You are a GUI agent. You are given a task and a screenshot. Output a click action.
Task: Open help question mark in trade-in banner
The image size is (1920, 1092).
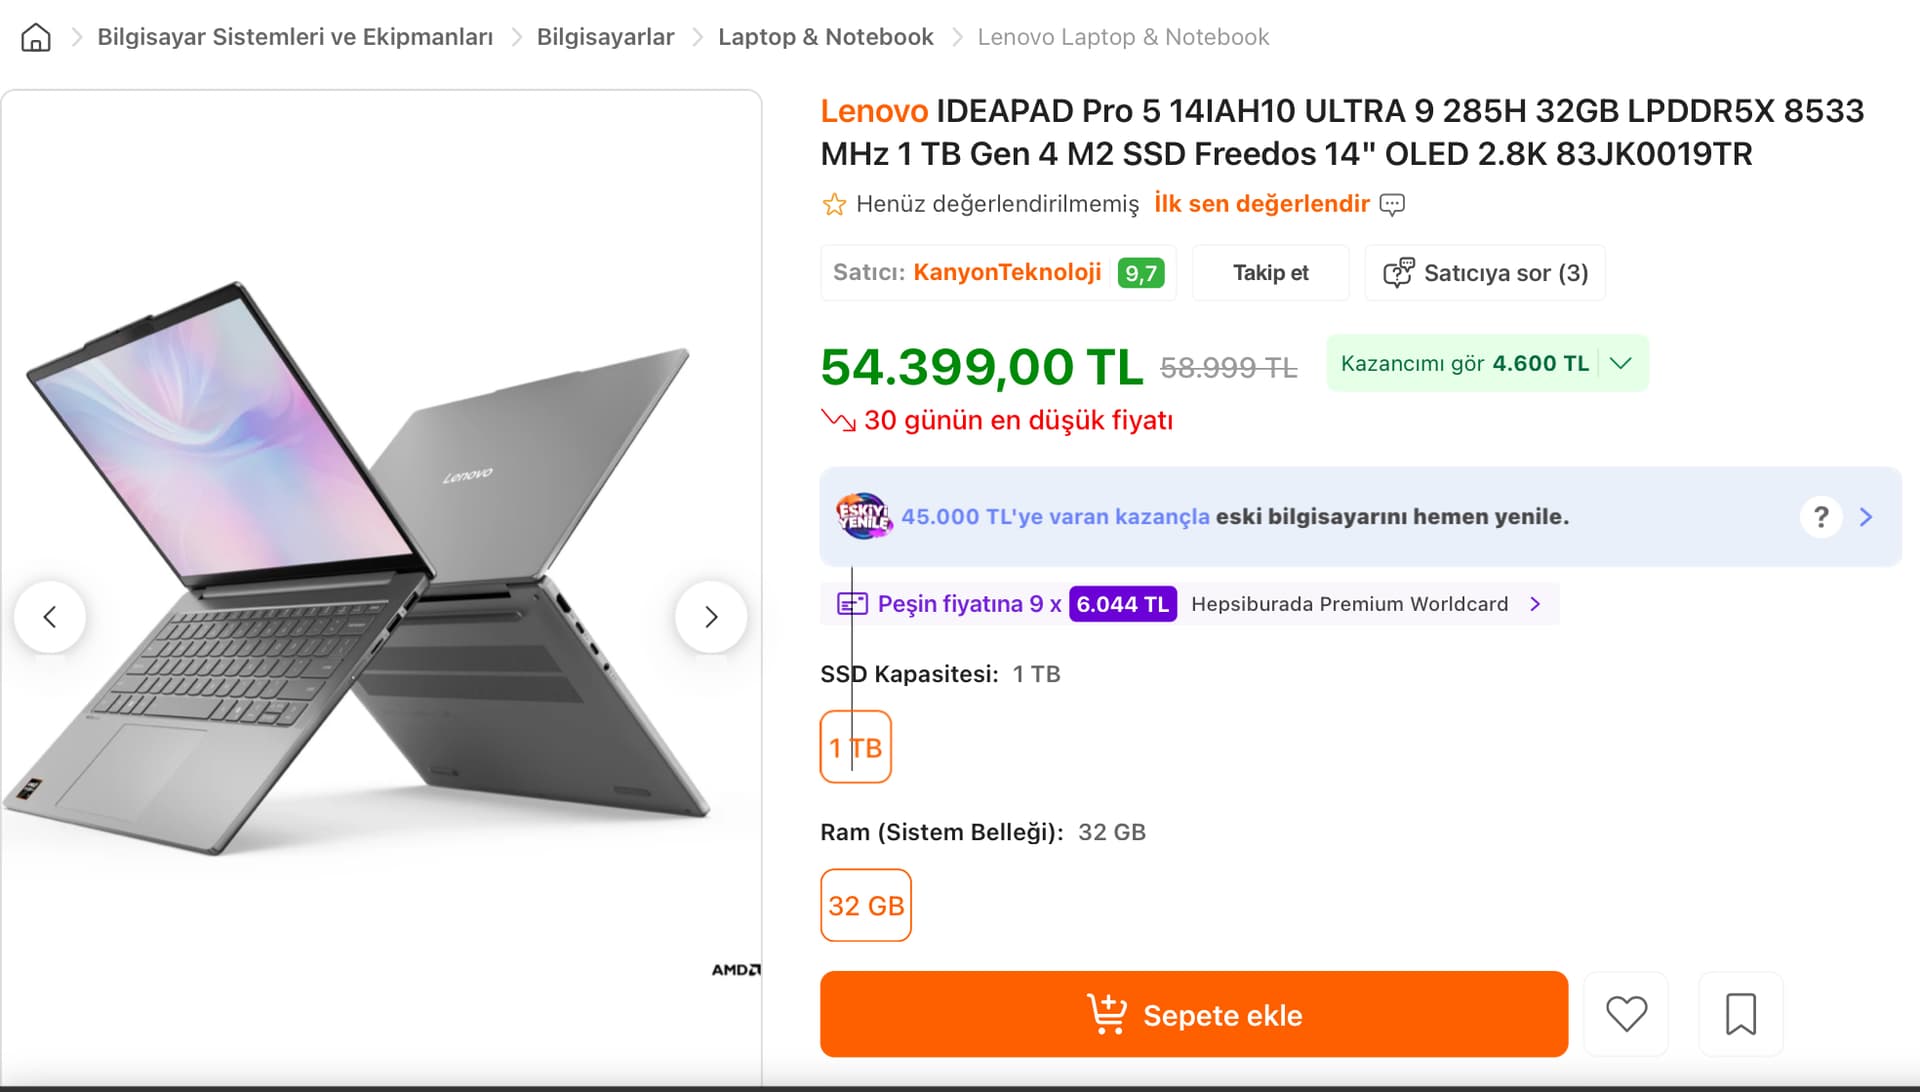pos(1821,517)
